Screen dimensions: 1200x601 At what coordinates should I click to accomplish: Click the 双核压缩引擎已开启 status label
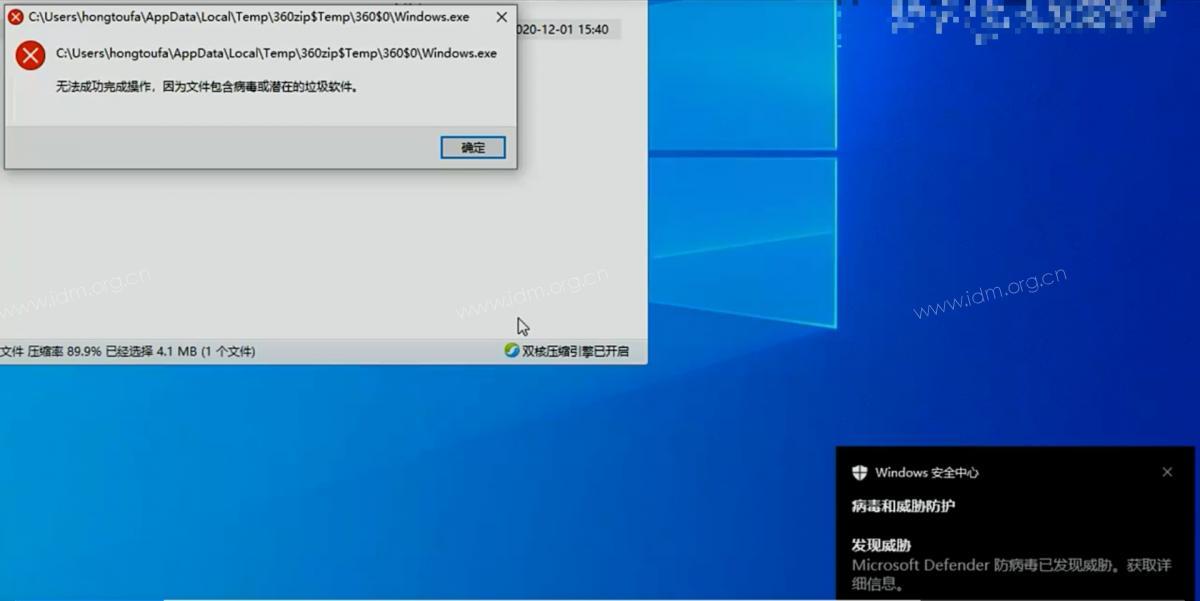(575, 351)
